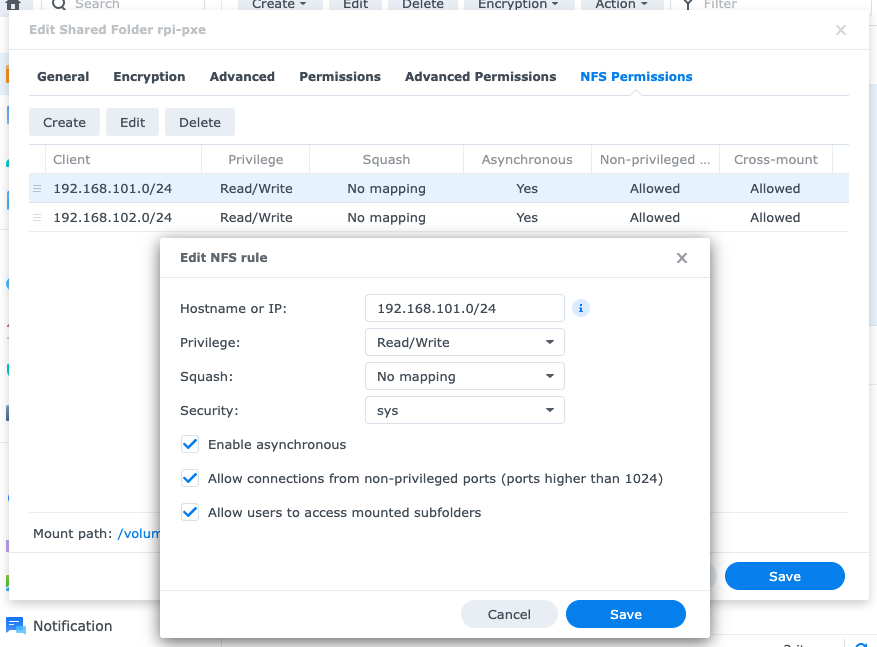The image size is (877, 647).
Task: Go to the General tab
Action: click(63, 76)
